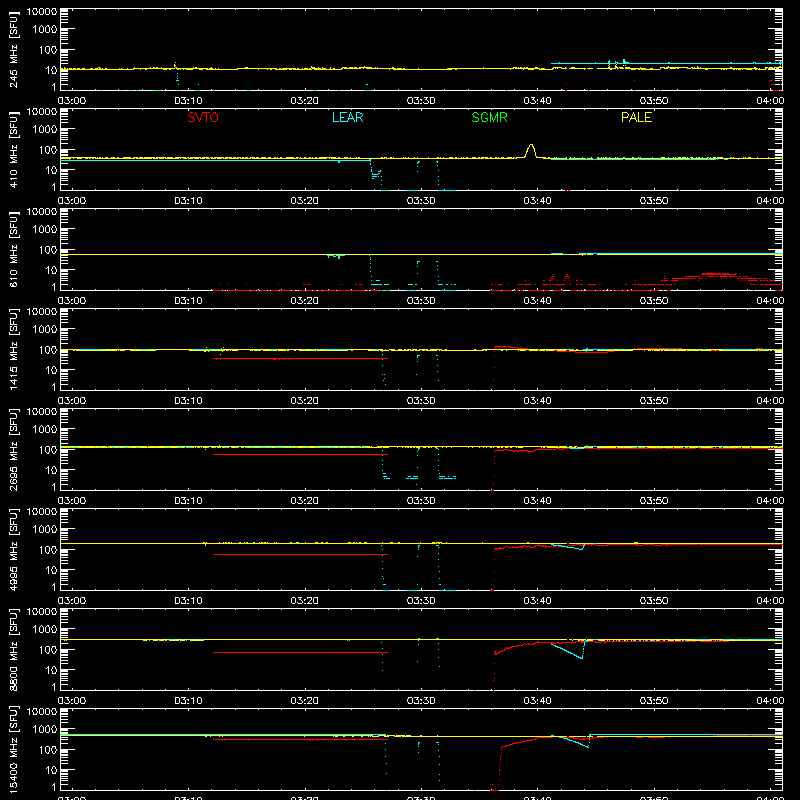Click the 03:30 tick under the 4995 MHz plot
800x800 pixels.
point(420,601)
